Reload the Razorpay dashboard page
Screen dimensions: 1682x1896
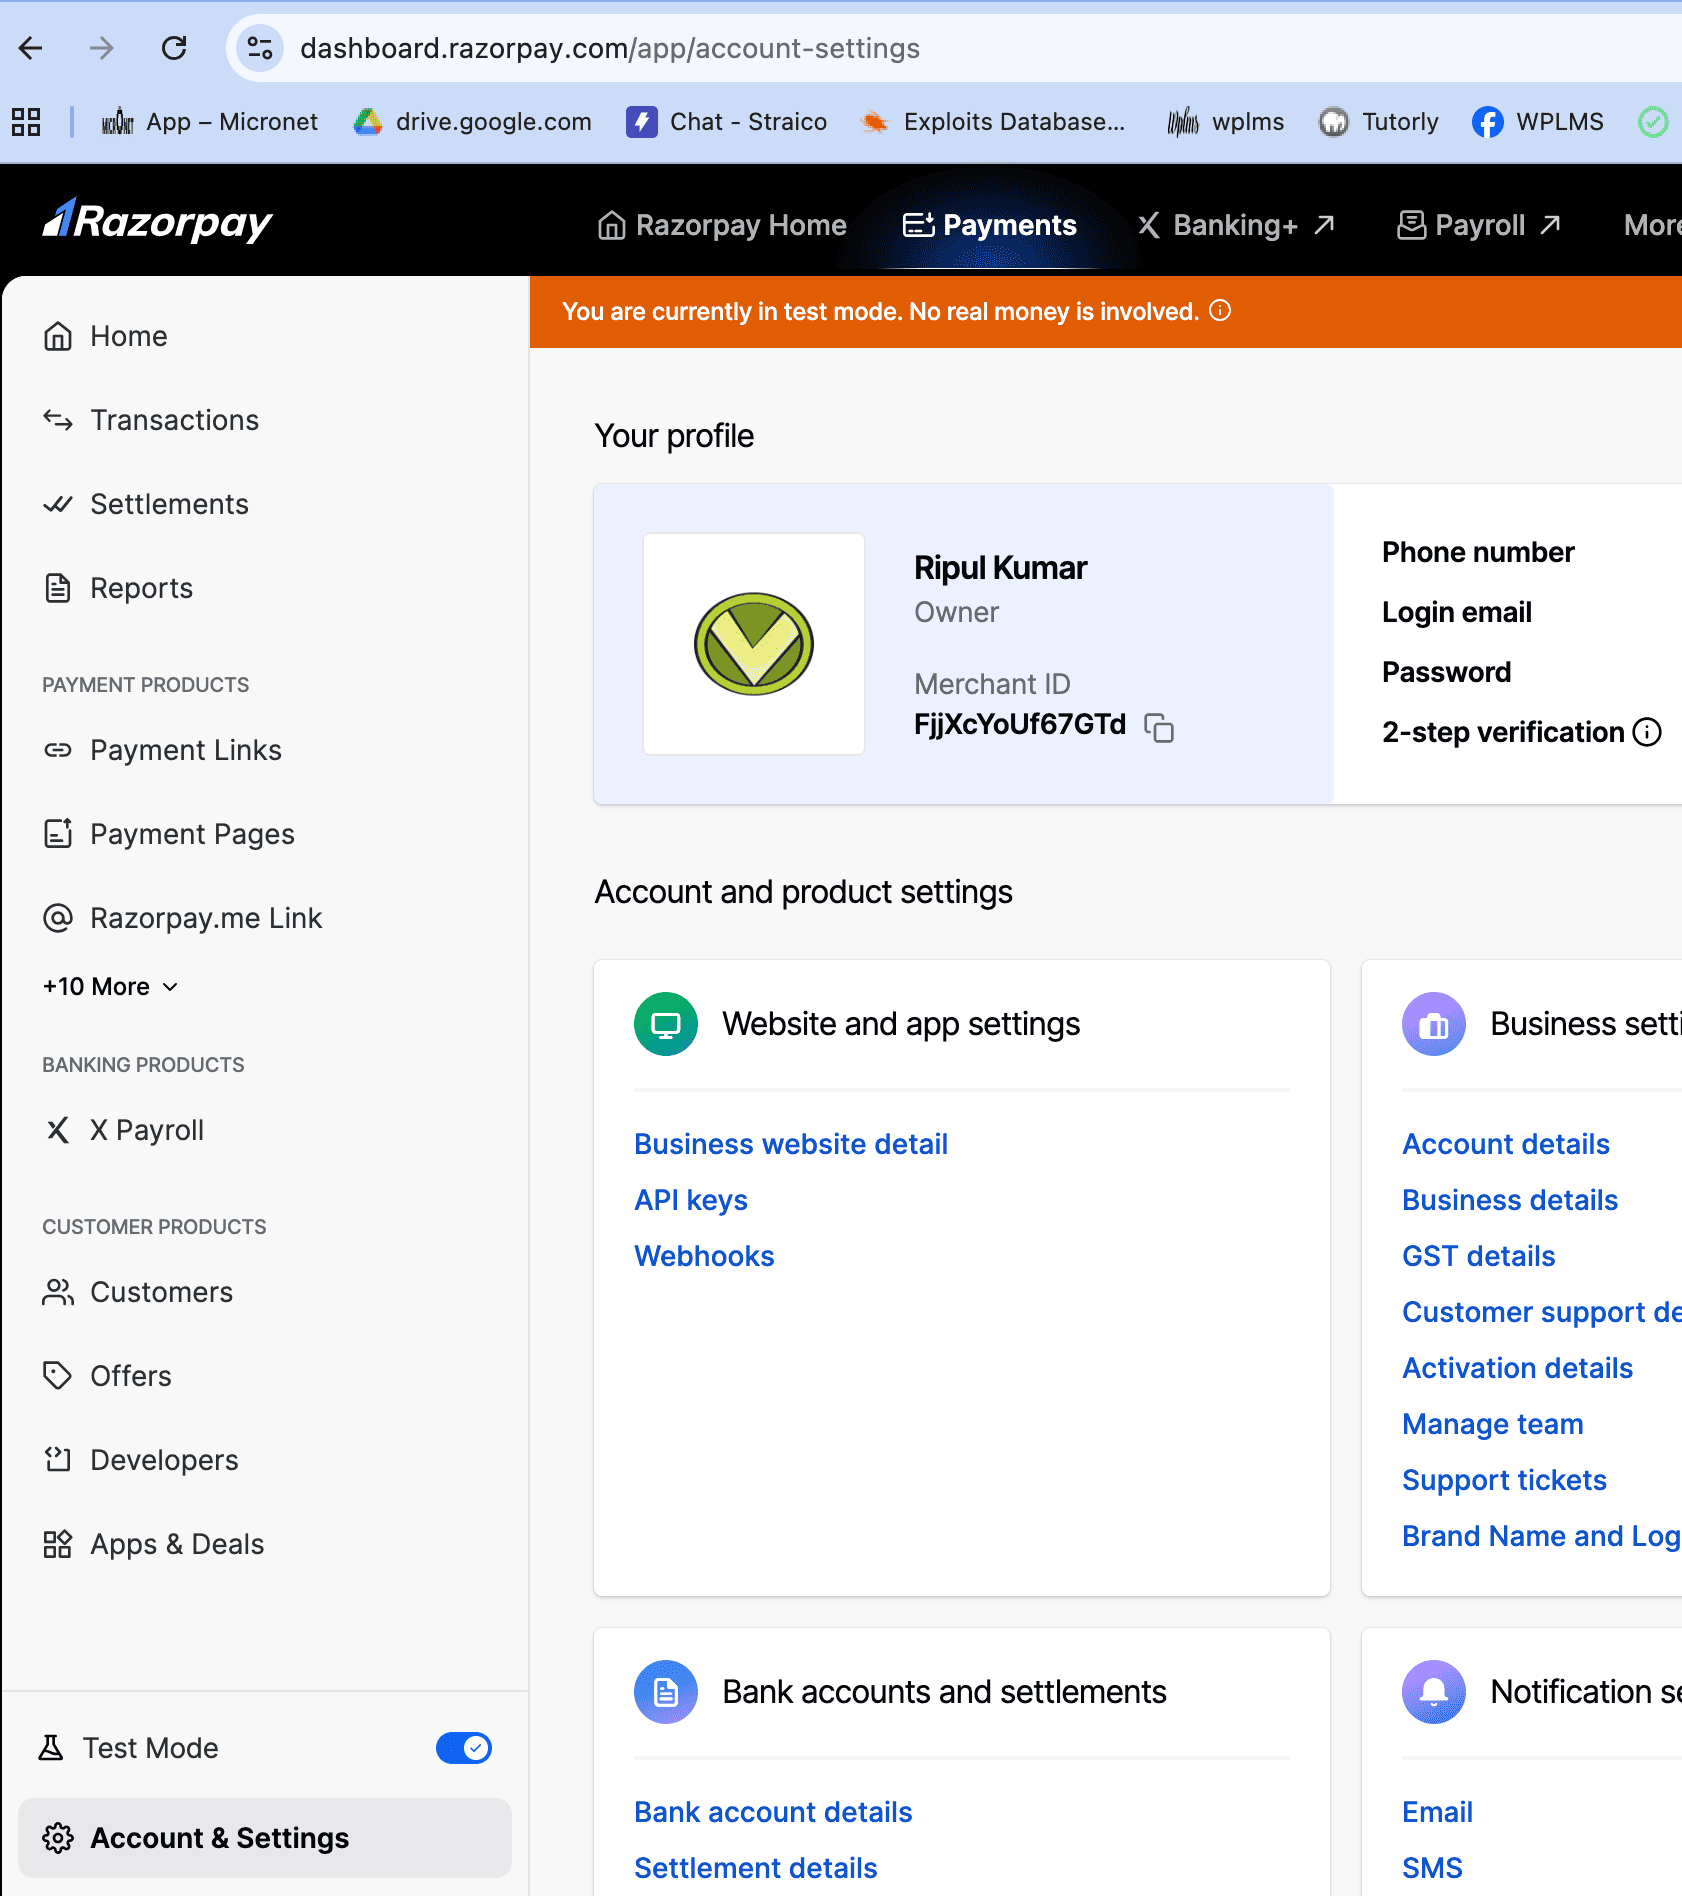pos(174,48)
